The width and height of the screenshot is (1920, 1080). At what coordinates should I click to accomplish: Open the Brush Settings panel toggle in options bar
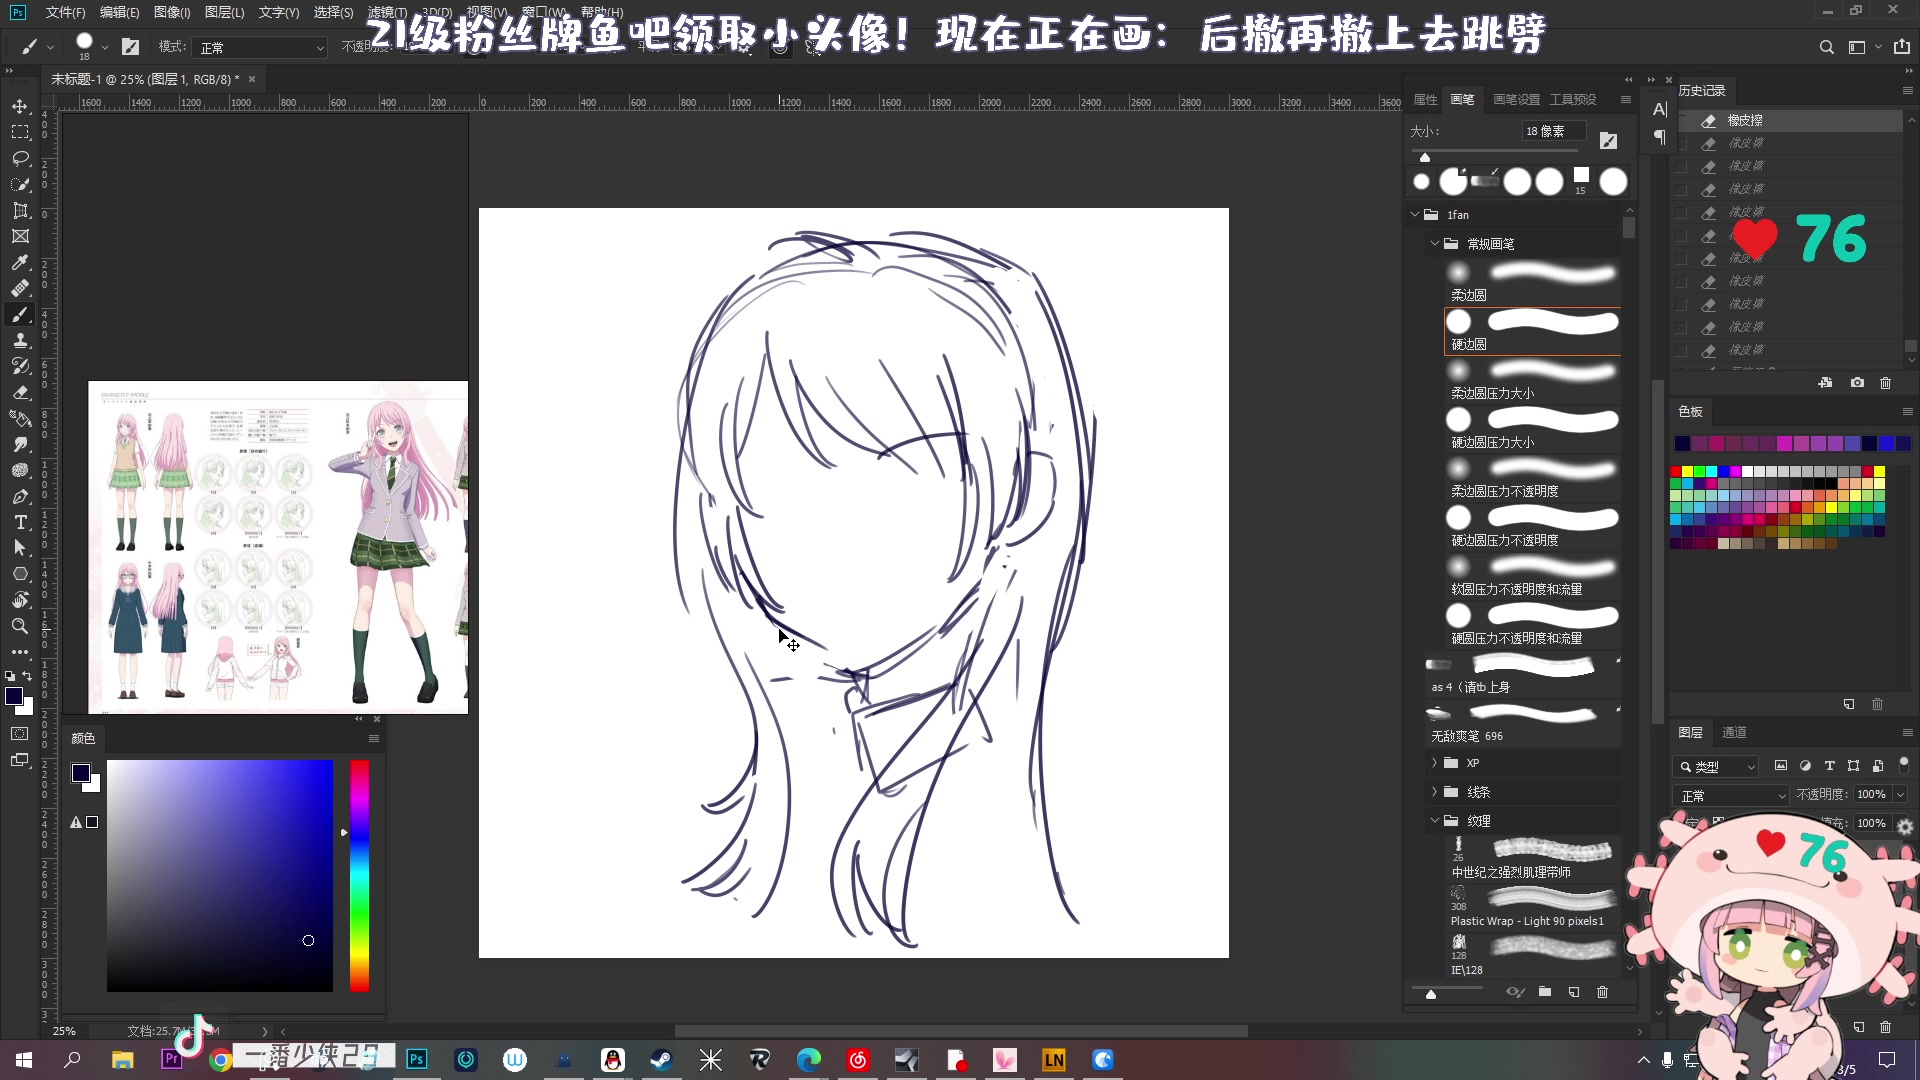coord(131,45)
